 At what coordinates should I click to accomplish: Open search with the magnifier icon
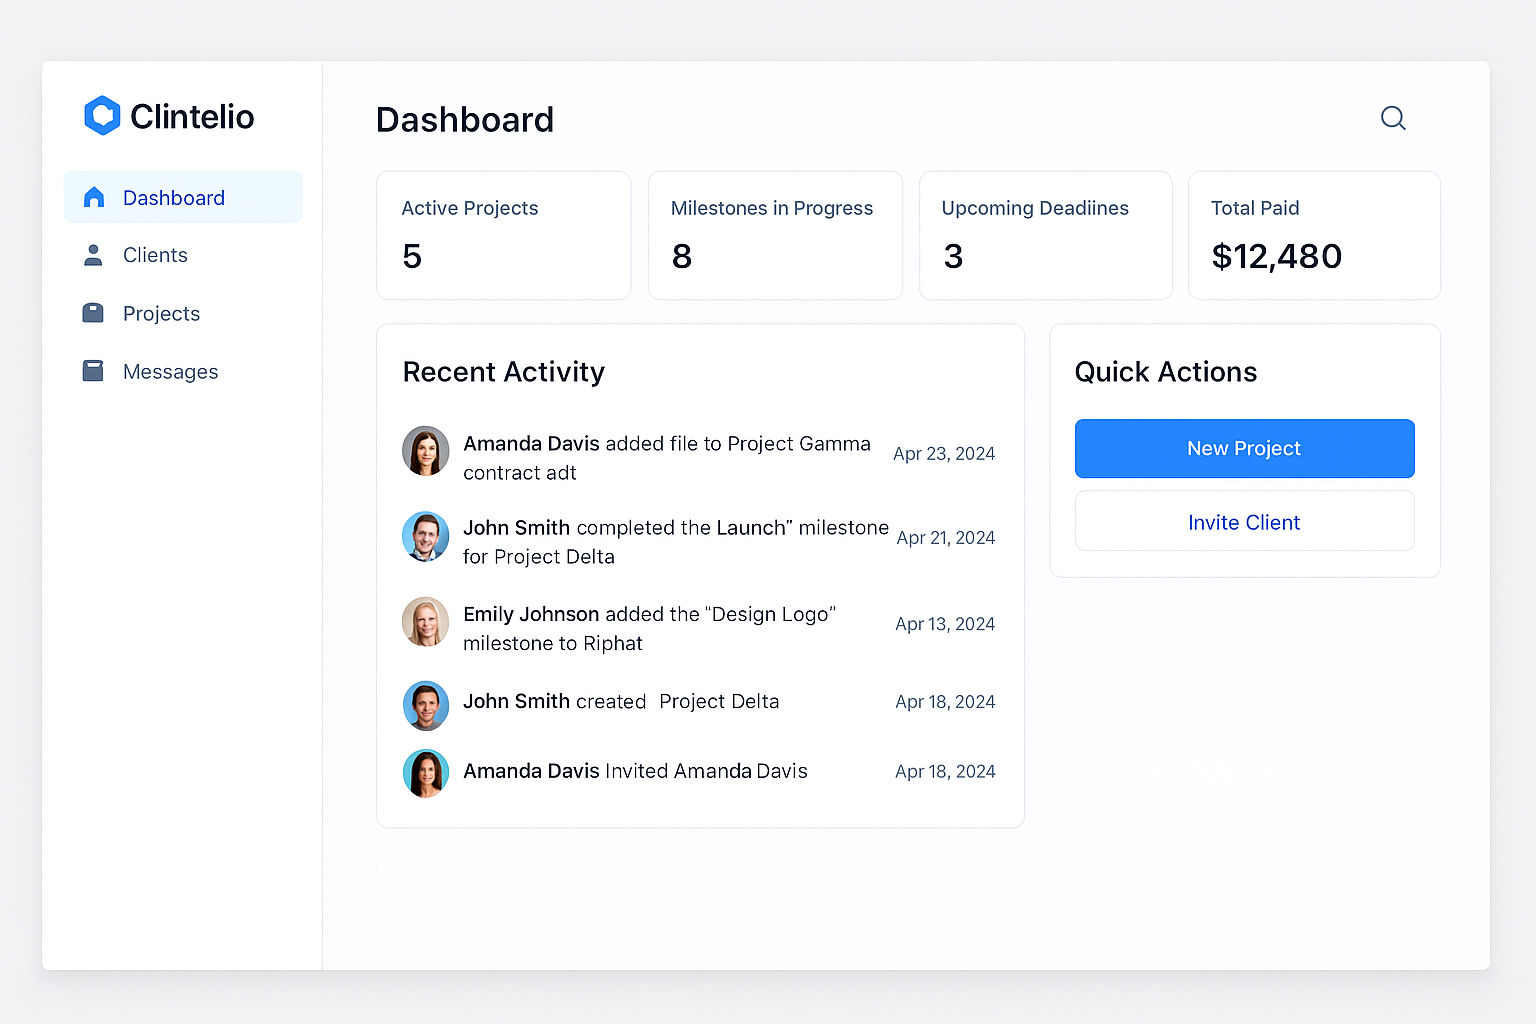point(1393,118)
